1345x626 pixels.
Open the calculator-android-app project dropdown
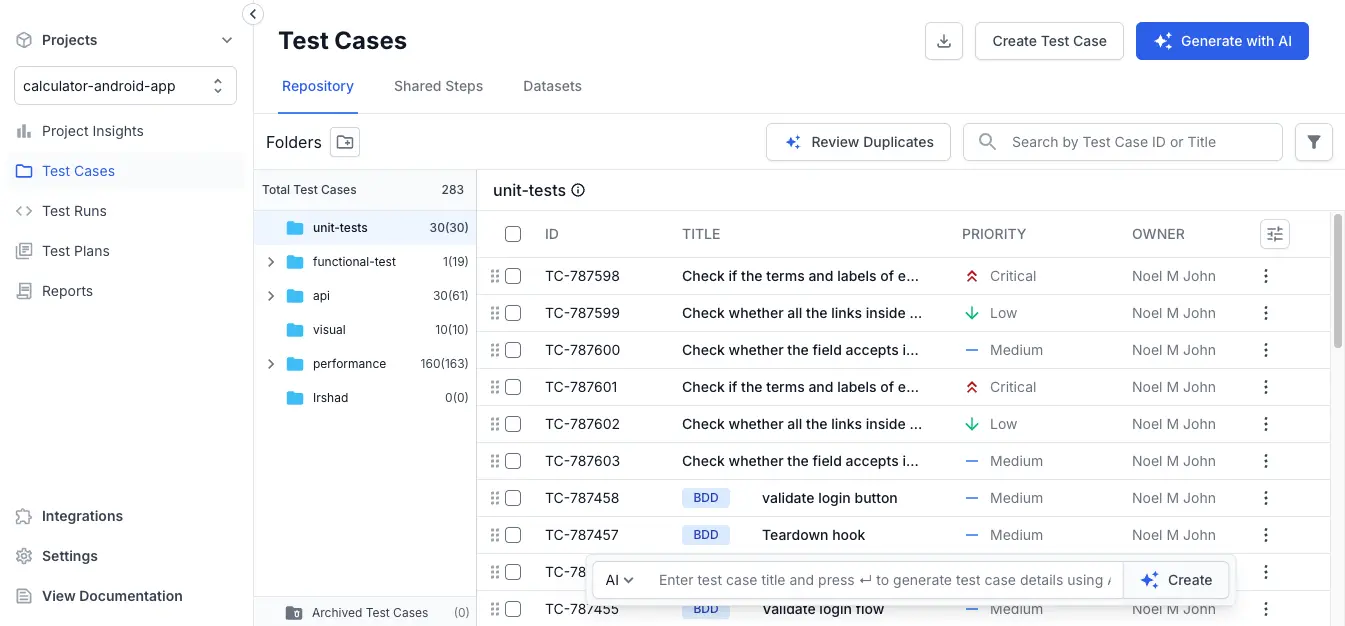125,86
